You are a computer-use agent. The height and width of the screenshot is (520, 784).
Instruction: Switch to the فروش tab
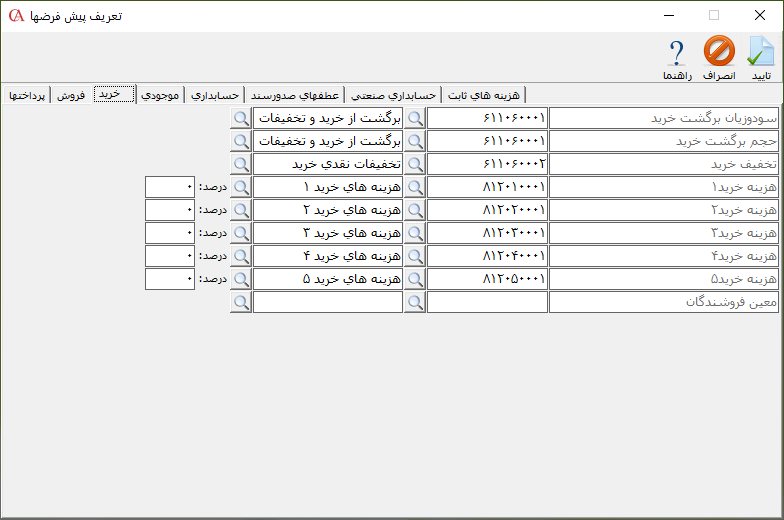(x=70, y=95)
